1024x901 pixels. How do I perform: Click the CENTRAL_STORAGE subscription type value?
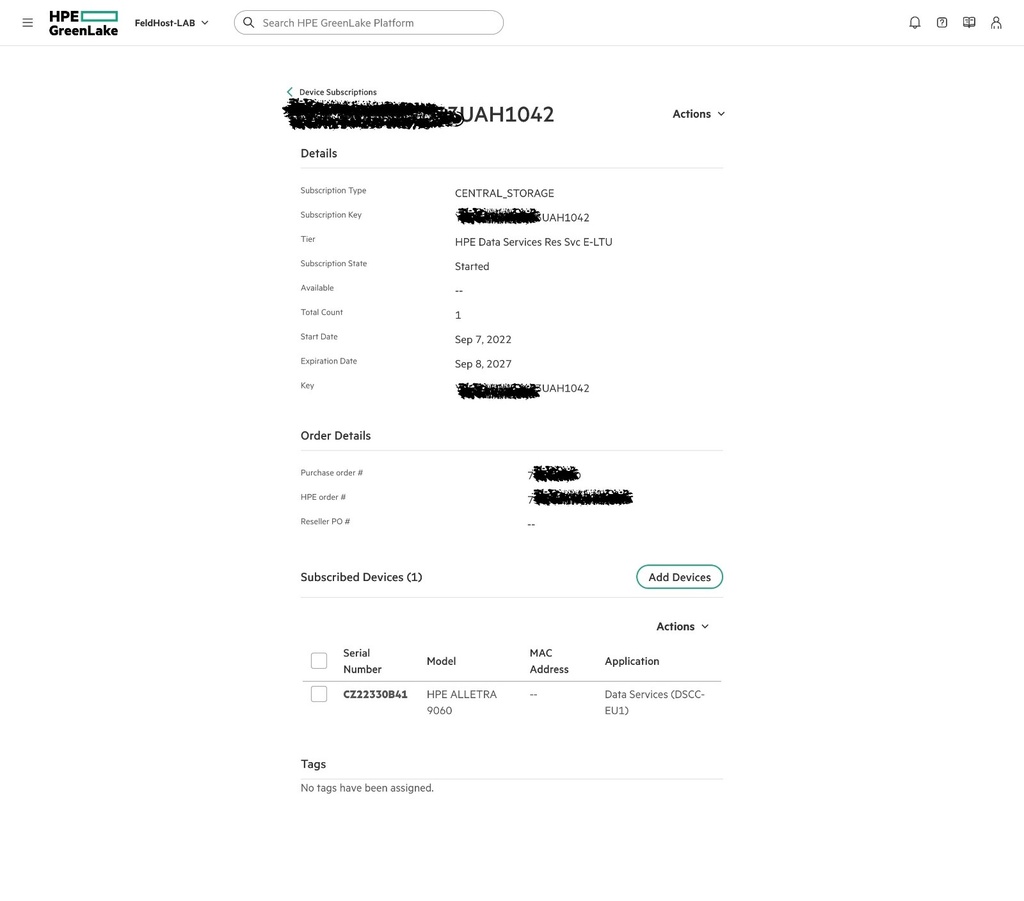[x=504, y=193]
